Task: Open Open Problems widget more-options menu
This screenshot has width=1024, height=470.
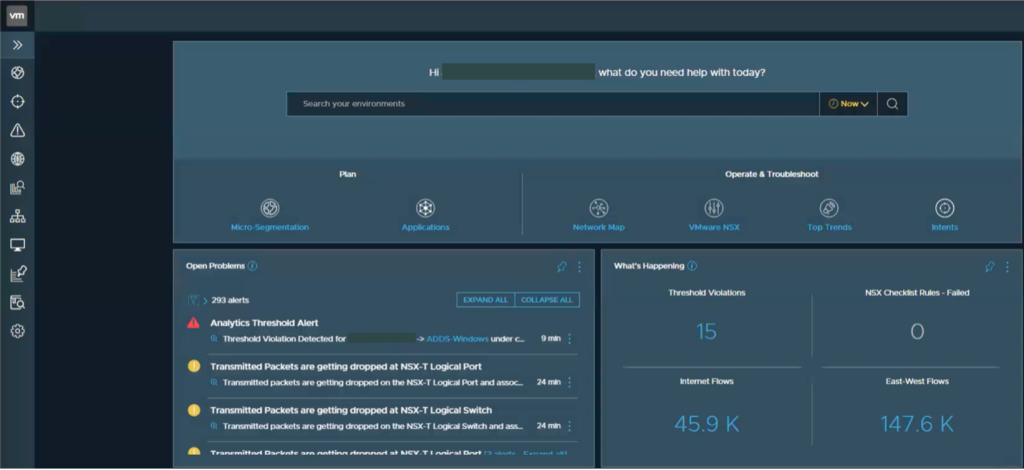Action: tap(579, 267)
